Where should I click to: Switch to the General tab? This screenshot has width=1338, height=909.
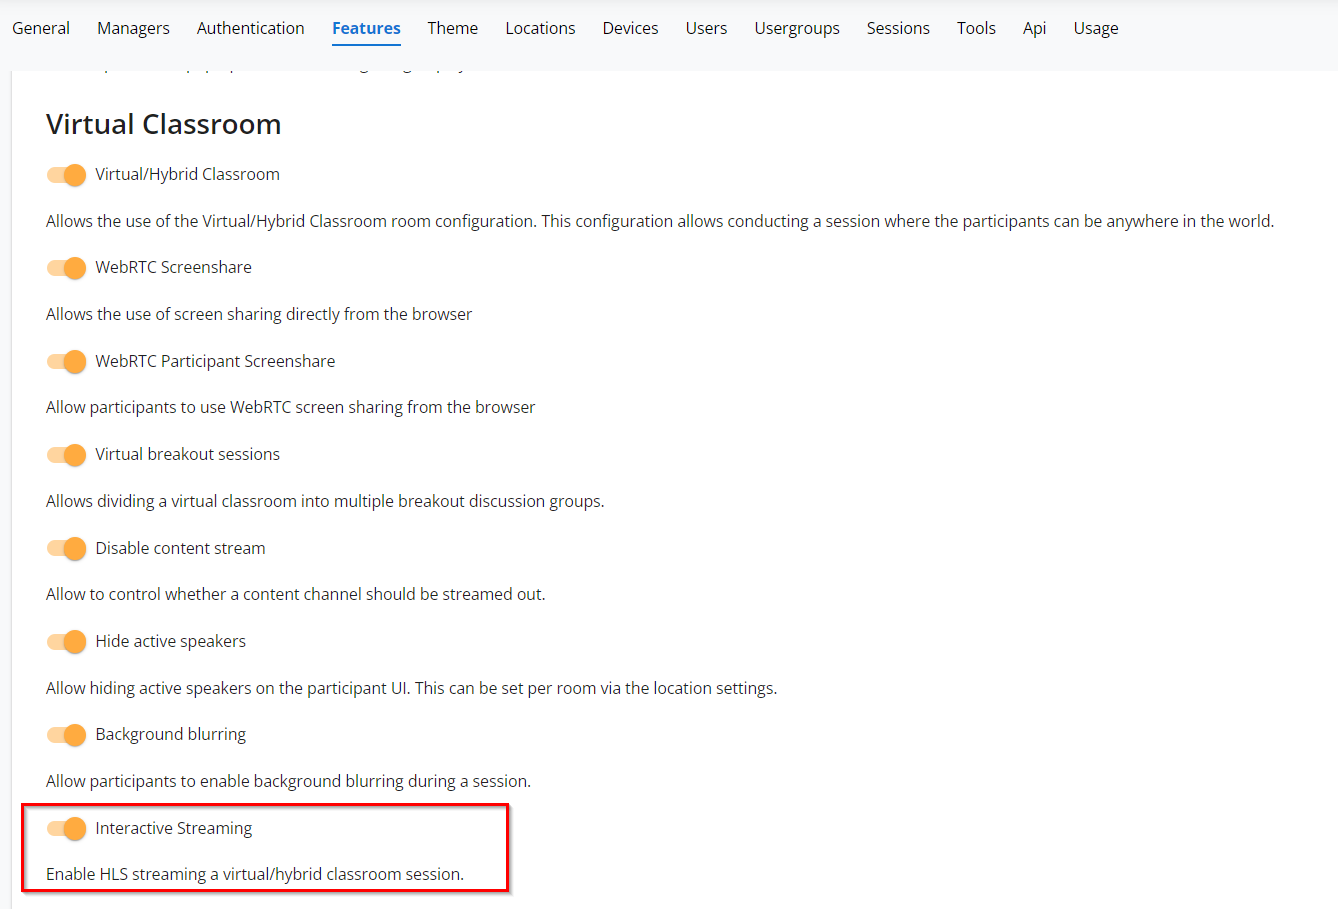[x=40, y=28]
